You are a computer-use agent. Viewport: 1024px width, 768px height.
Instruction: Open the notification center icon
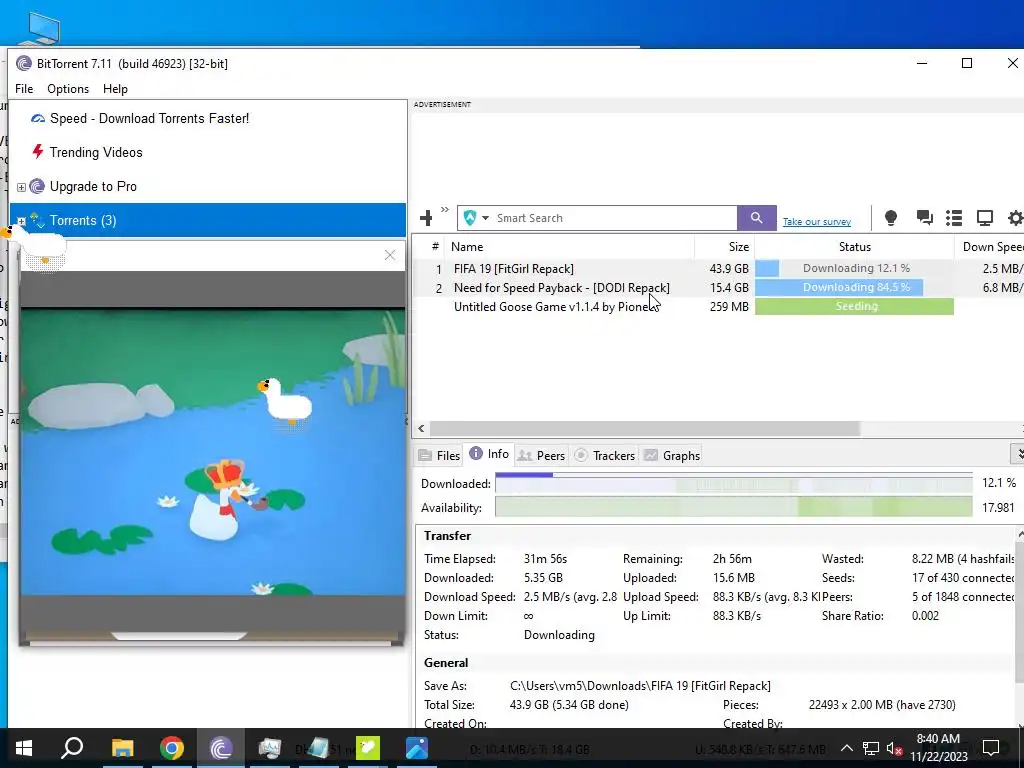click(x=991, y=748)
